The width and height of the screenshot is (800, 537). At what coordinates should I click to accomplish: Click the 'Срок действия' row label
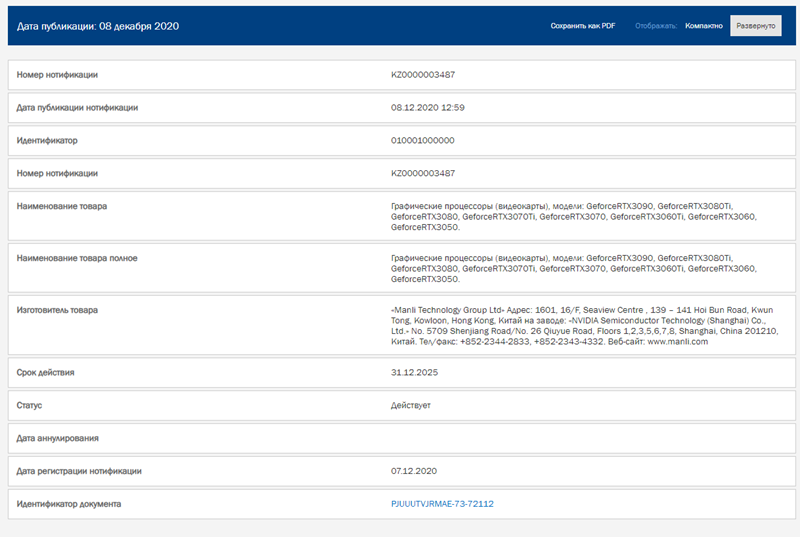[x=46, y=373]
